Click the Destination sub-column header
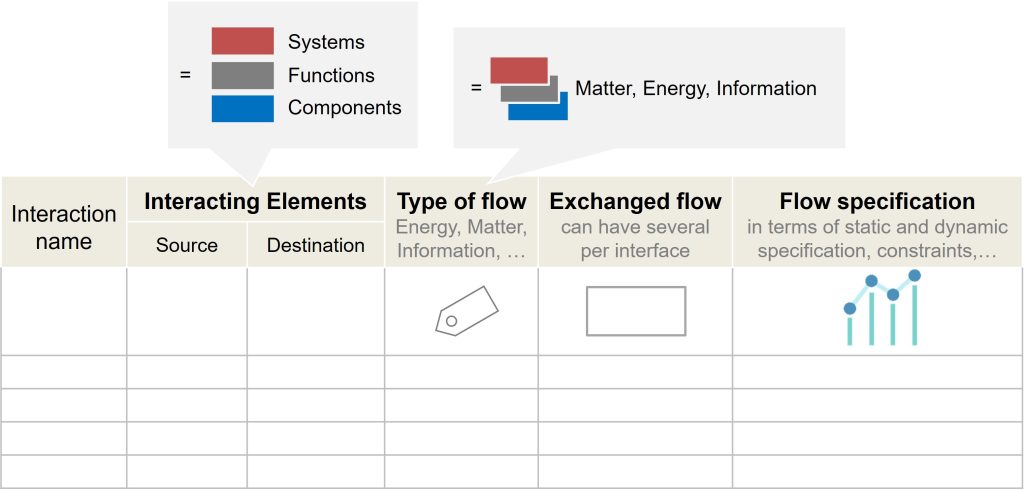The width and height of the screenshot is (1024, 490). point(316,245)
